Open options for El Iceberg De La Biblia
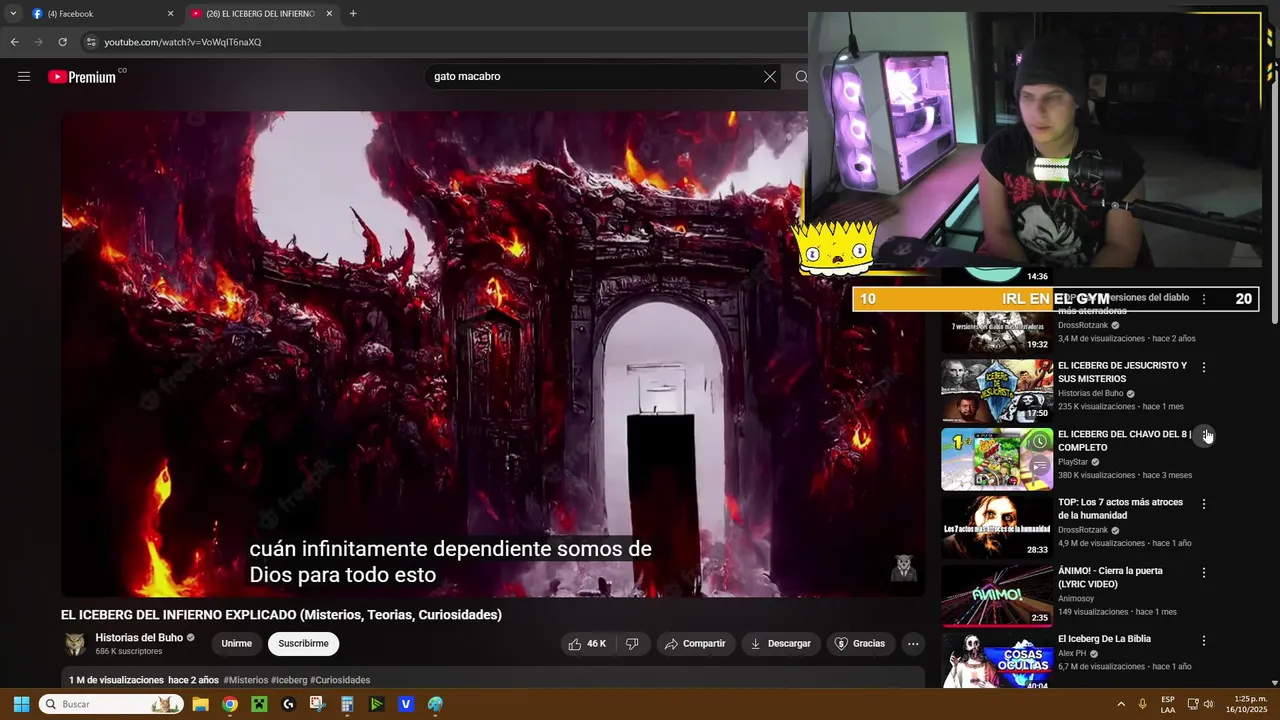The width and height of the screenshot is (1280, 720). point(1204,641)
